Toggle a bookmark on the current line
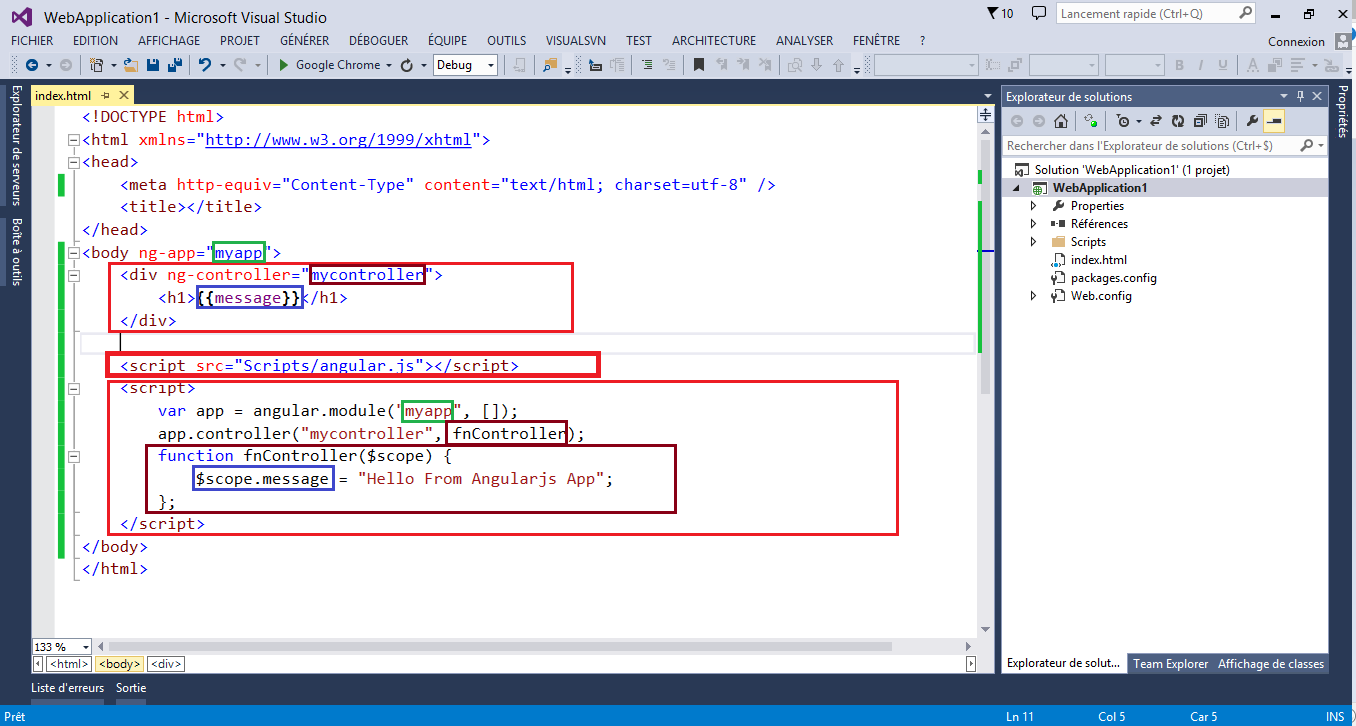This screenshot has width=1356, height=726. pos(699,65)
